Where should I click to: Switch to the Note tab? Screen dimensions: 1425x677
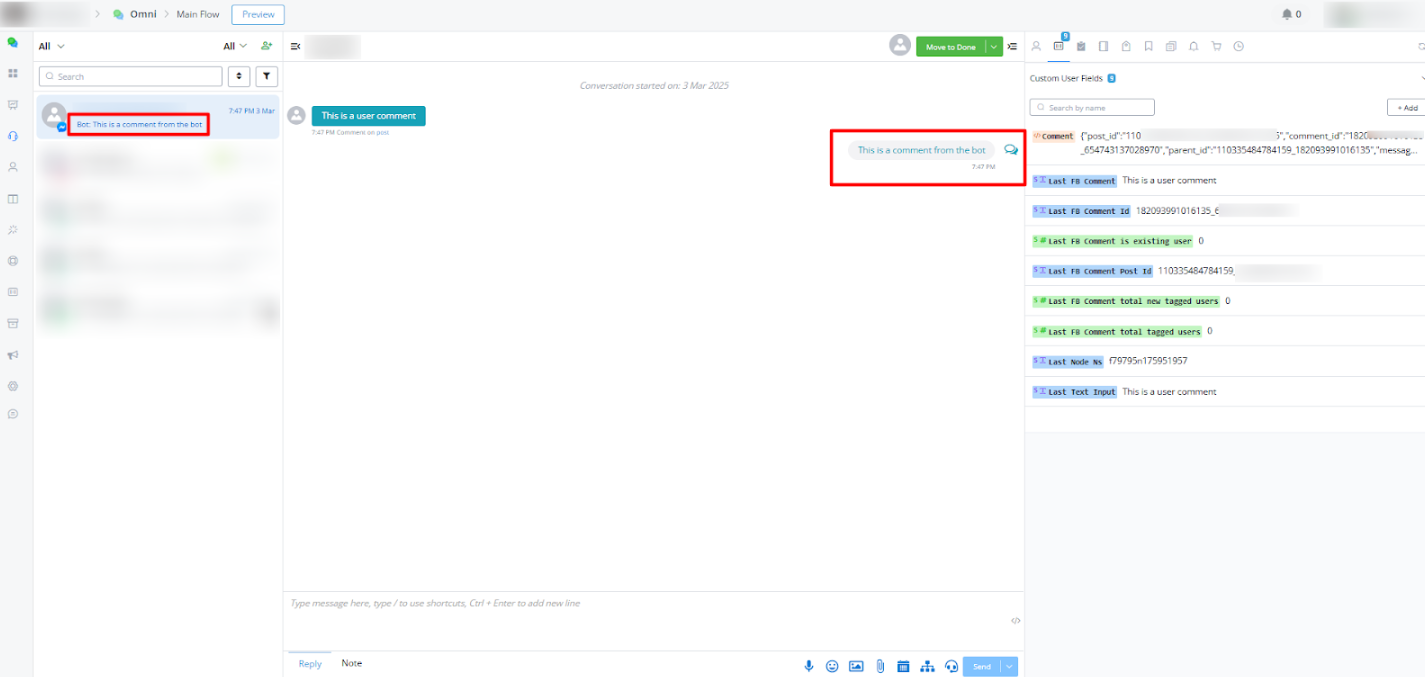(351, 663)
